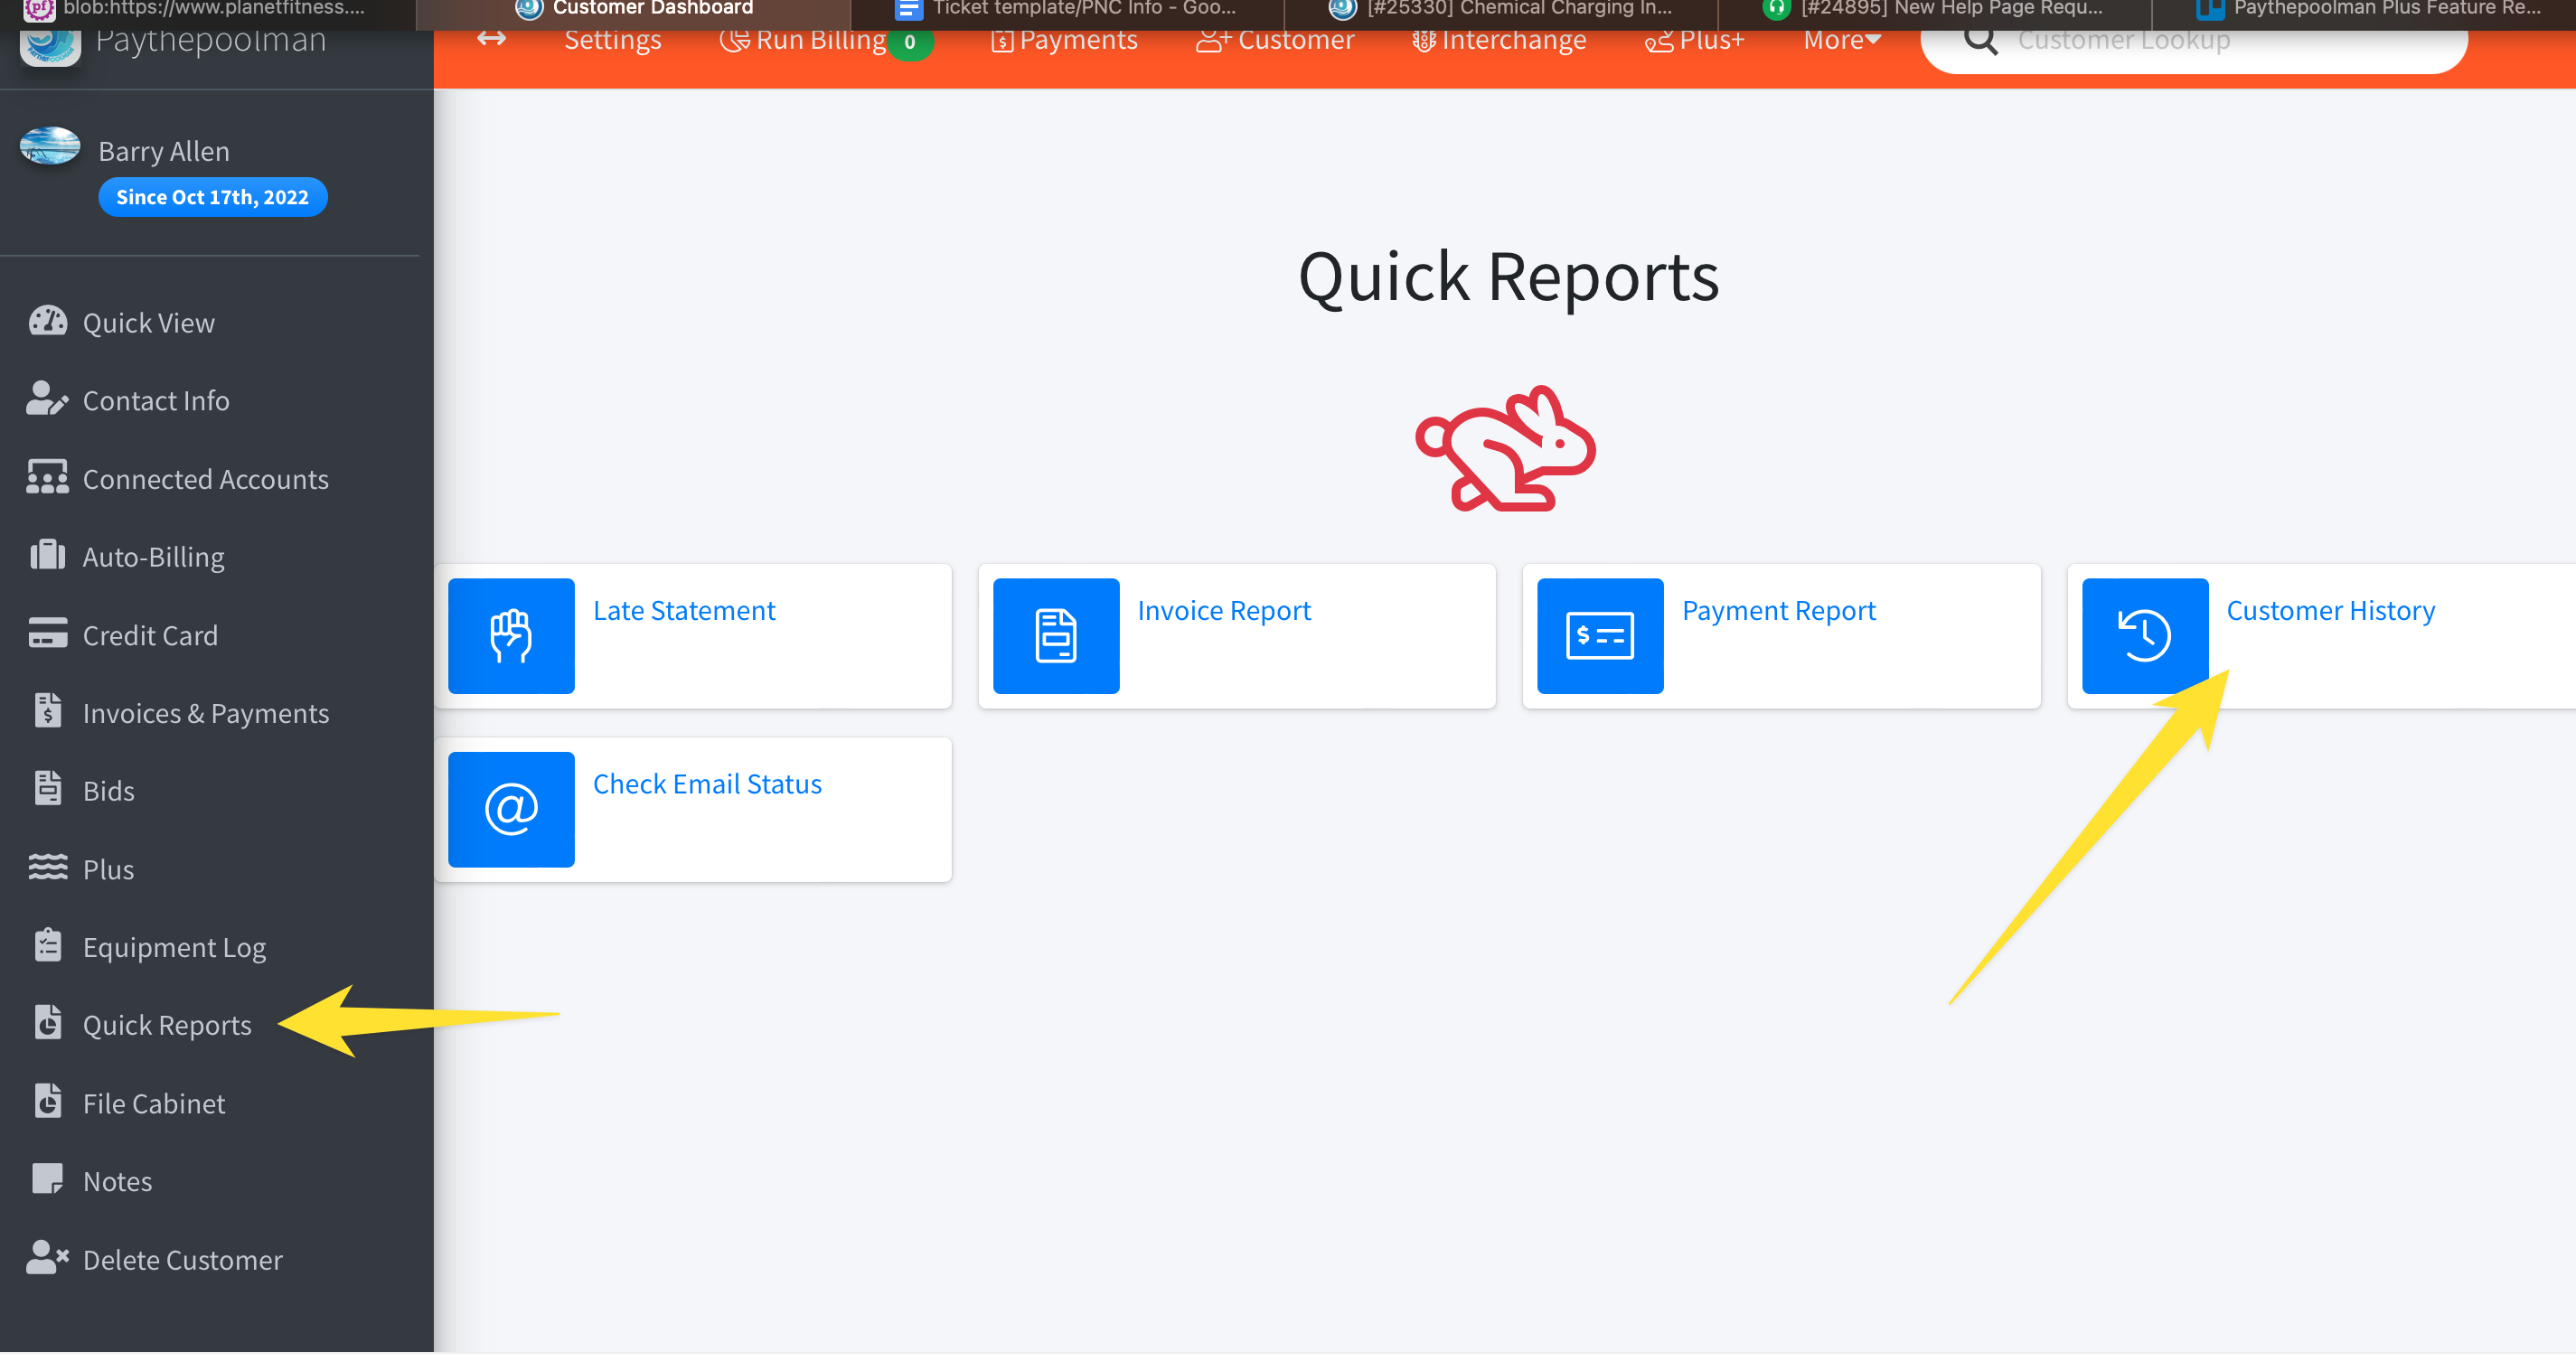Click the Late Statement fist icon
2576x1361 pixels.
[x=511, y=636]
